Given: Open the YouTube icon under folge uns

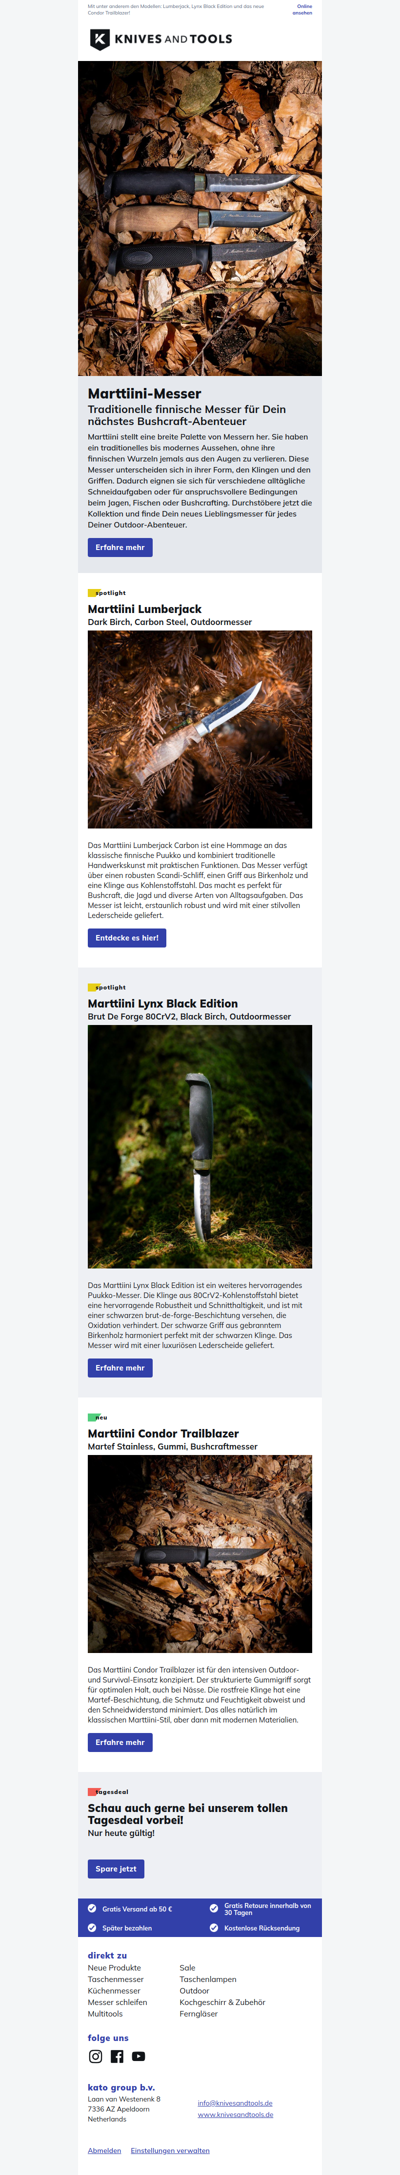Looking at the screenshot, I should tap(139, 2056).
